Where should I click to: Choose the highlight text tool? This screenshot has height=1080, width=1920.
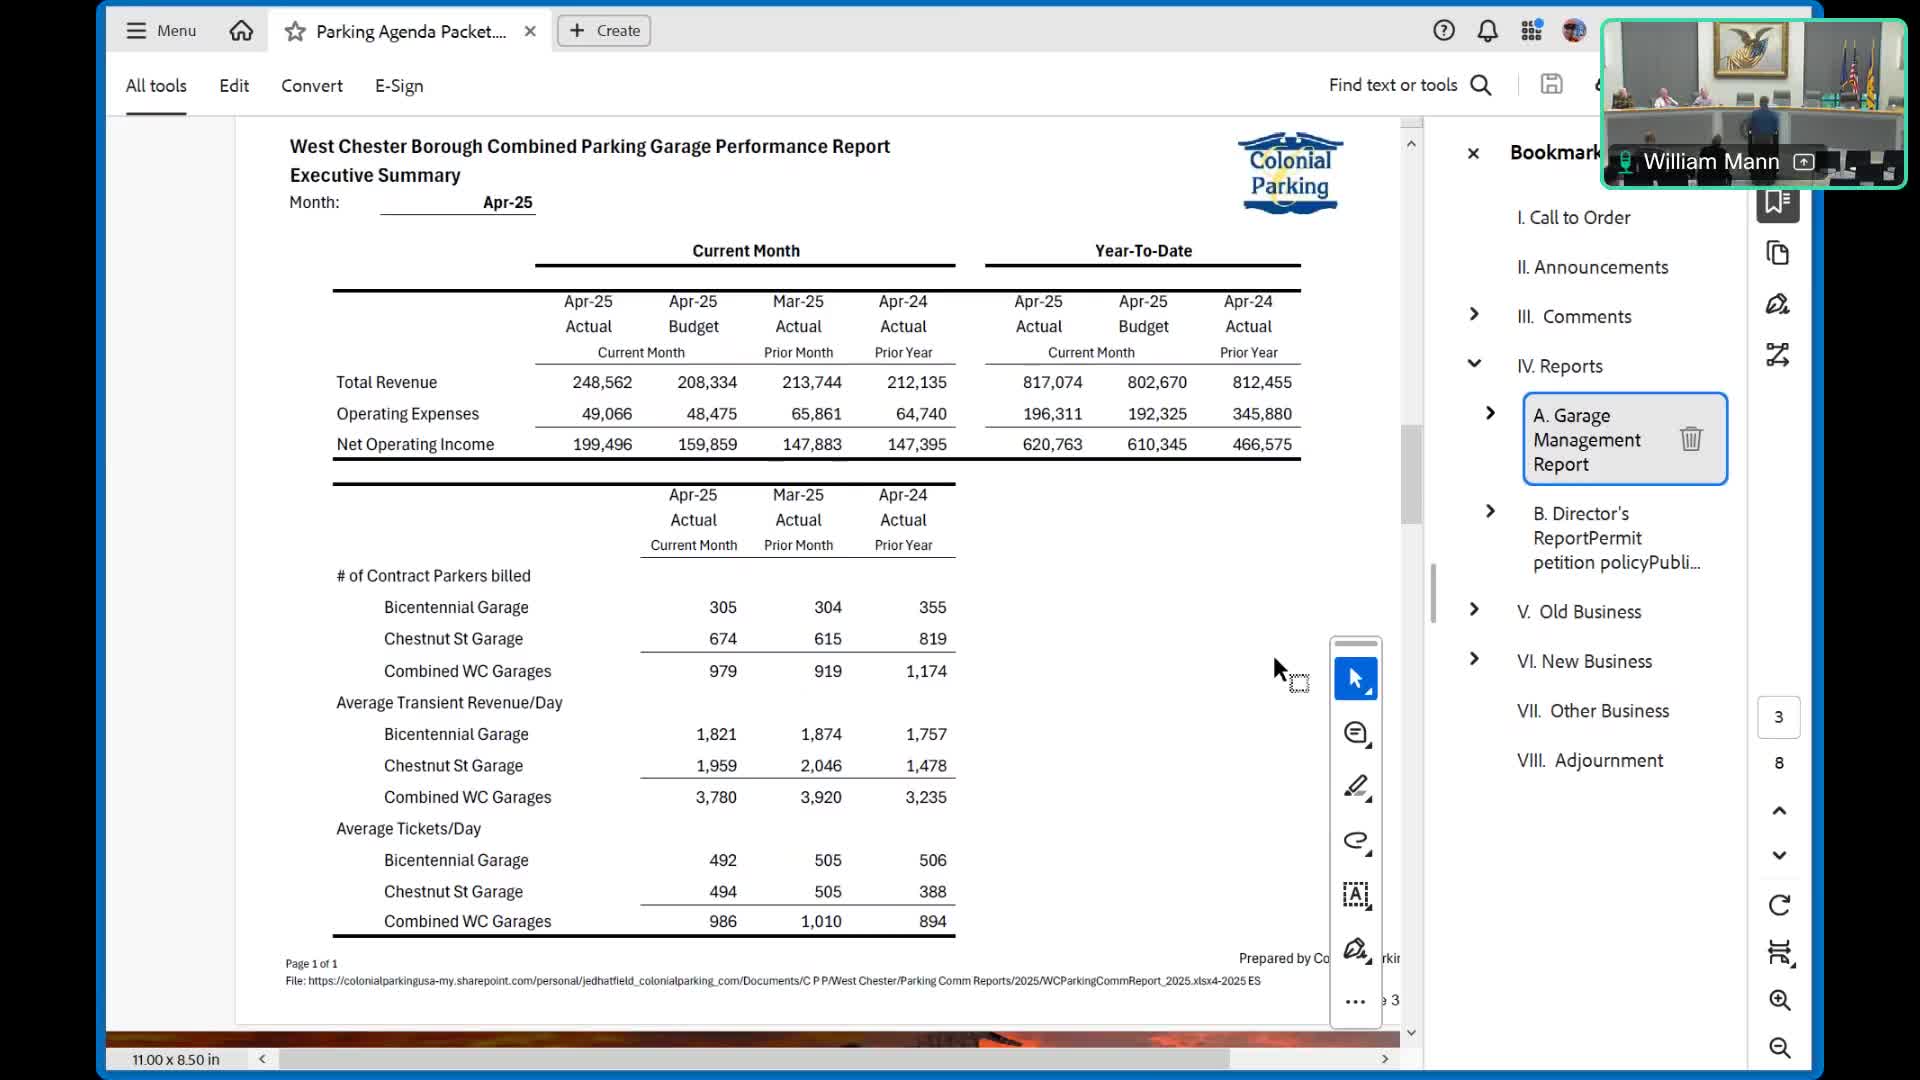point(1355,787)
